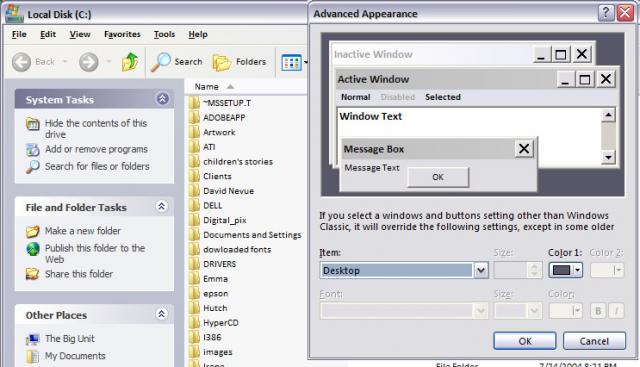The image size is (640, 367).
Task: Select the children's stories folder icon
Action: pyautogui.click(x=194, y=162)
